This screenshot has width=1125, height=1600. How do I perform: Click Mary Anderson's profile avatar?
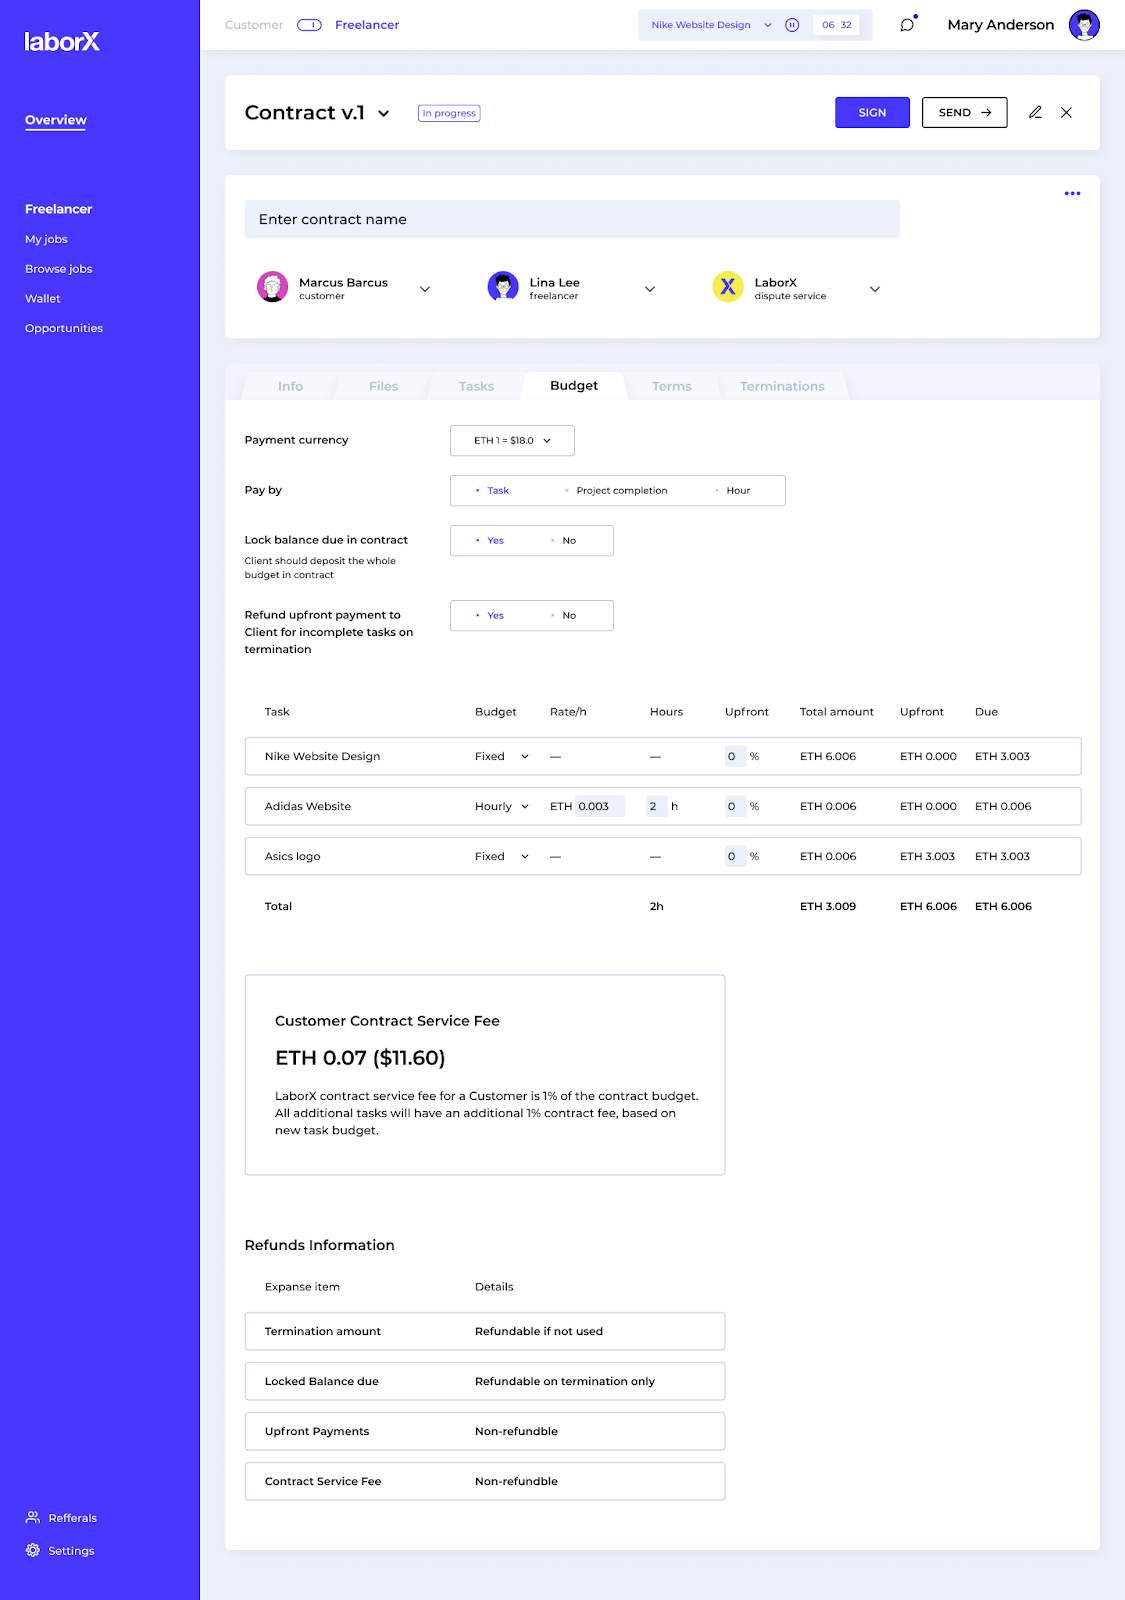1084,25
